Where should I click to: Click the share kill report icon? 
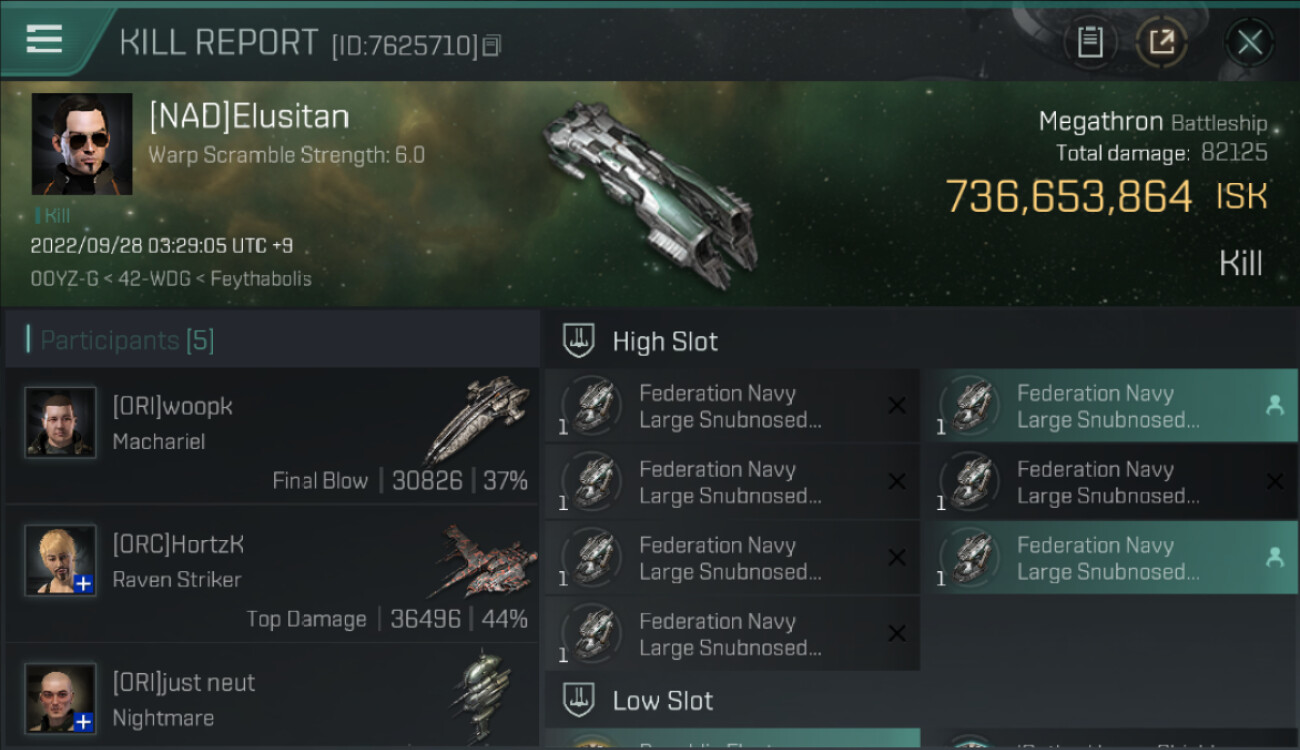coord(1161,43)
